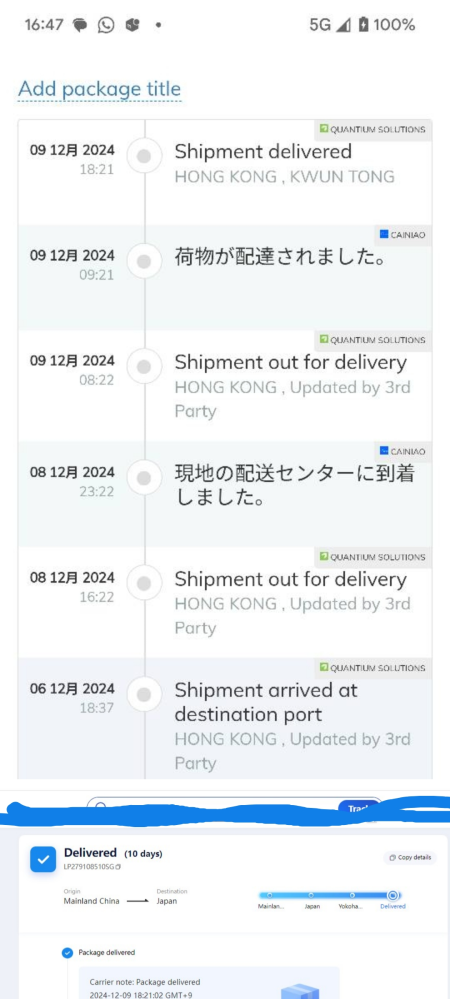Click the Track button
Screen dimensions: 450x999
point(359,808)
